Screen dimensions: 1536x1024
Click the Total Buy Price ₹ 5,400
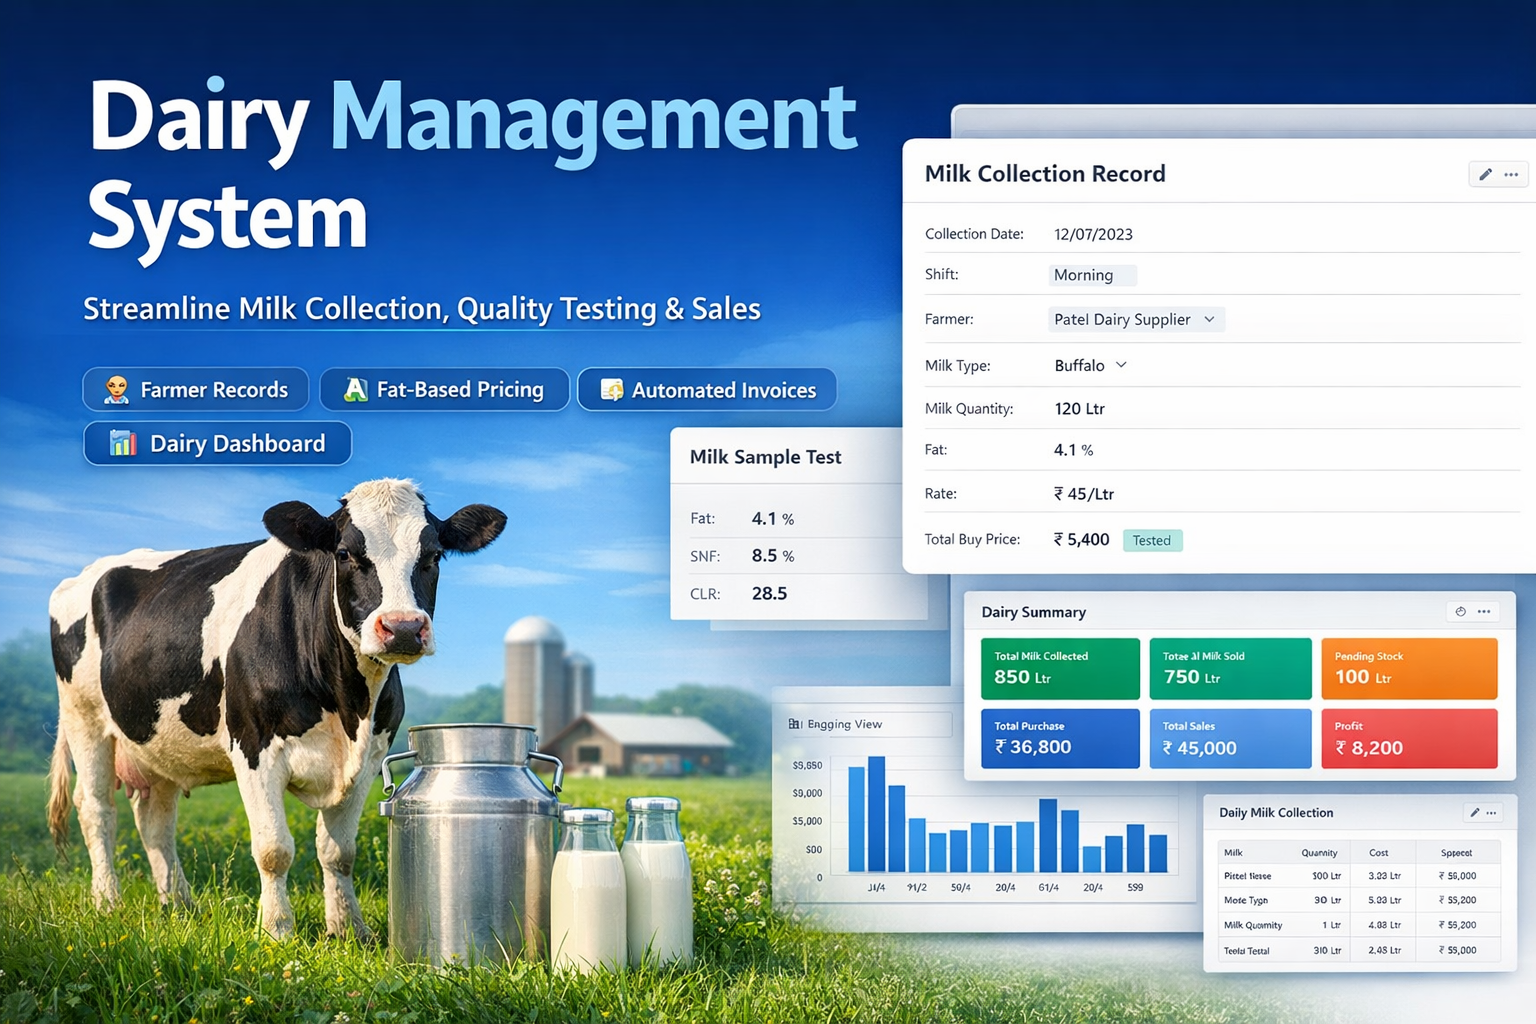[x=1081, y=540]
